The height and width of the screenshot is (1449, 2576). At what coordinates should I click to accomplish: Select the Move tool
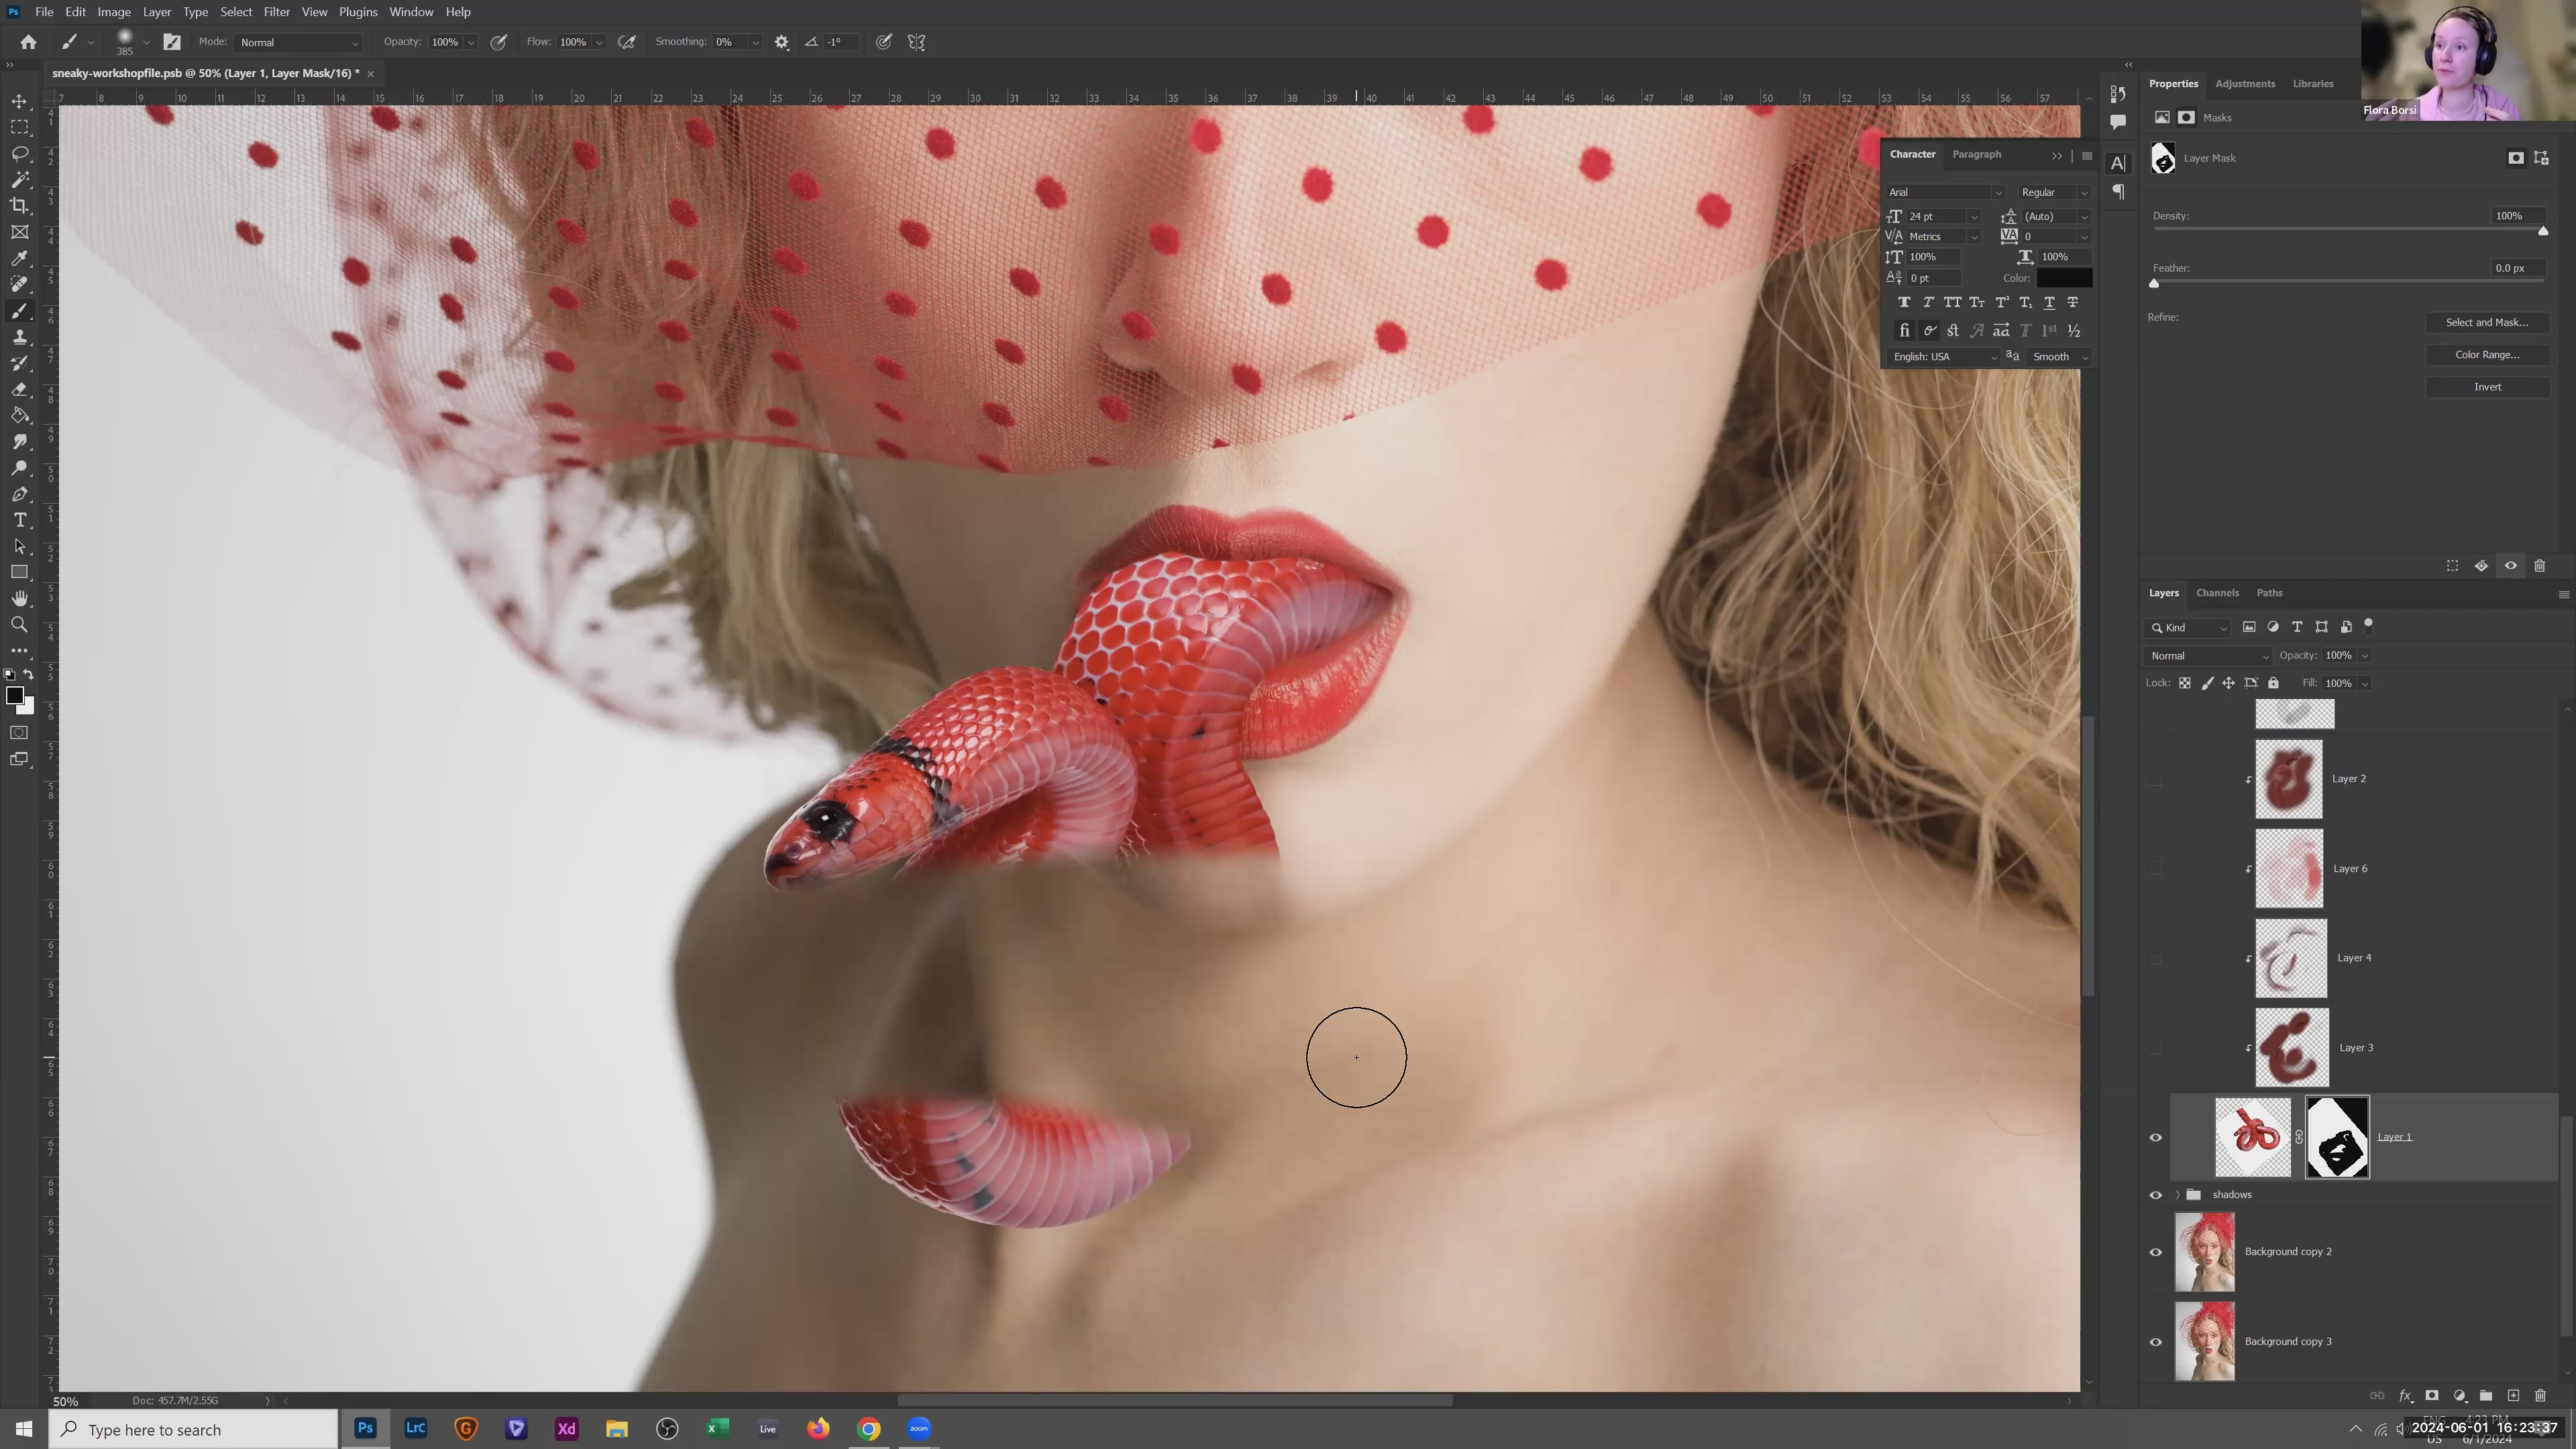click(x=19, y=101)
